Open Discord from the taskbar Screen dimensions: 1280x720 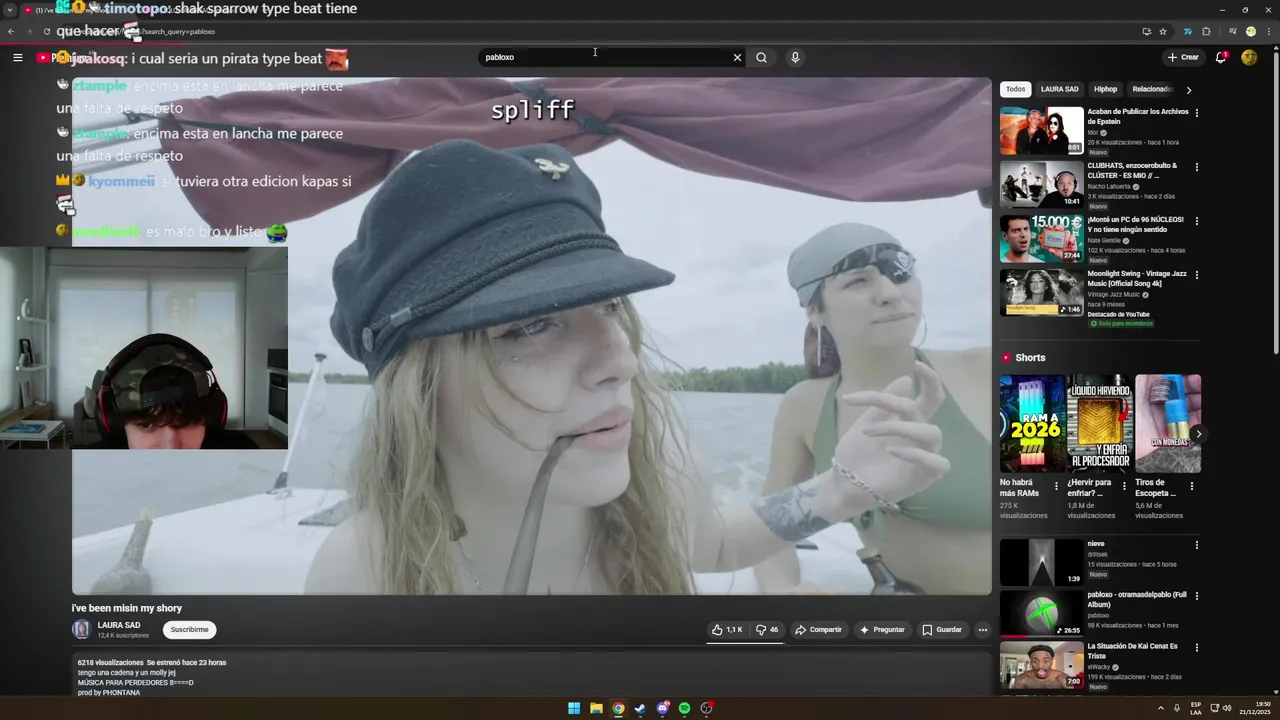pos(662,708)
